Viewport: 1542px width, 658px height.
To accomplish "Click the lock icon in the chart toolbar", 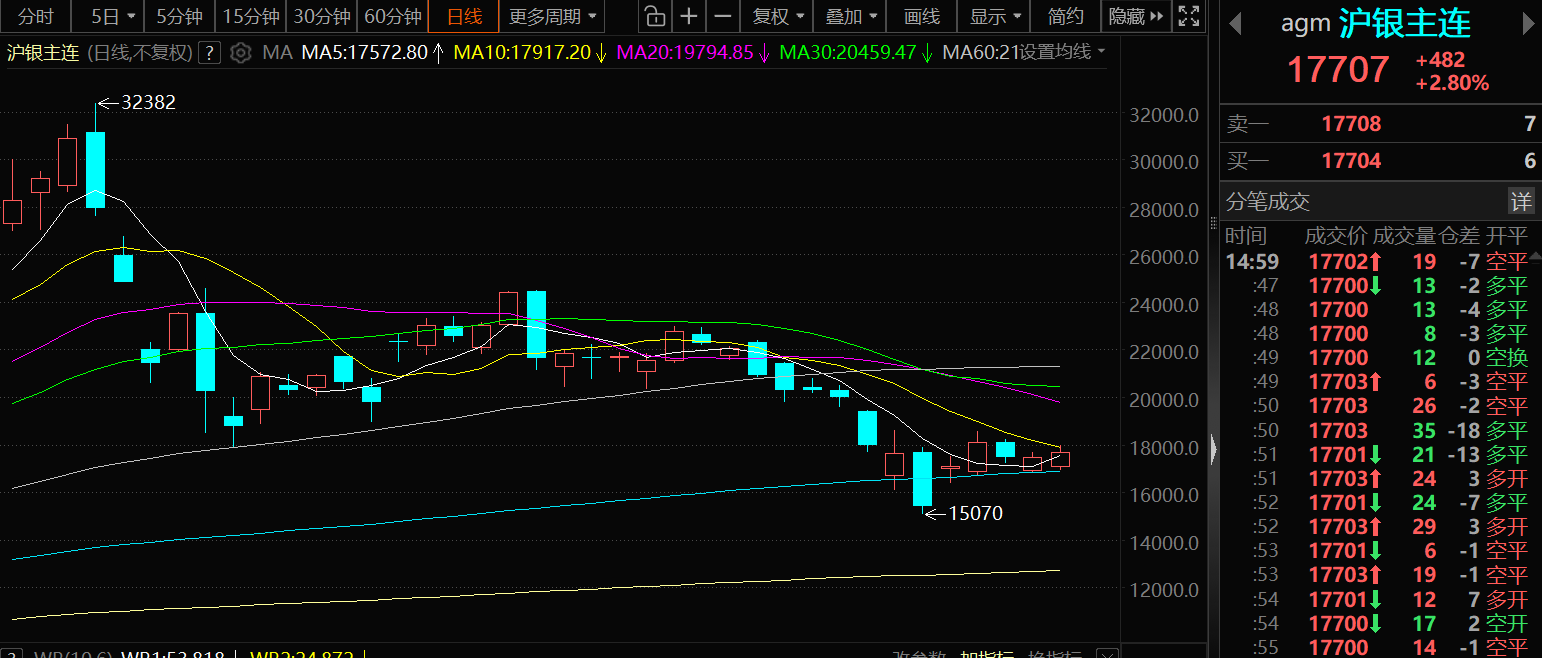I will tap(654, 16).
